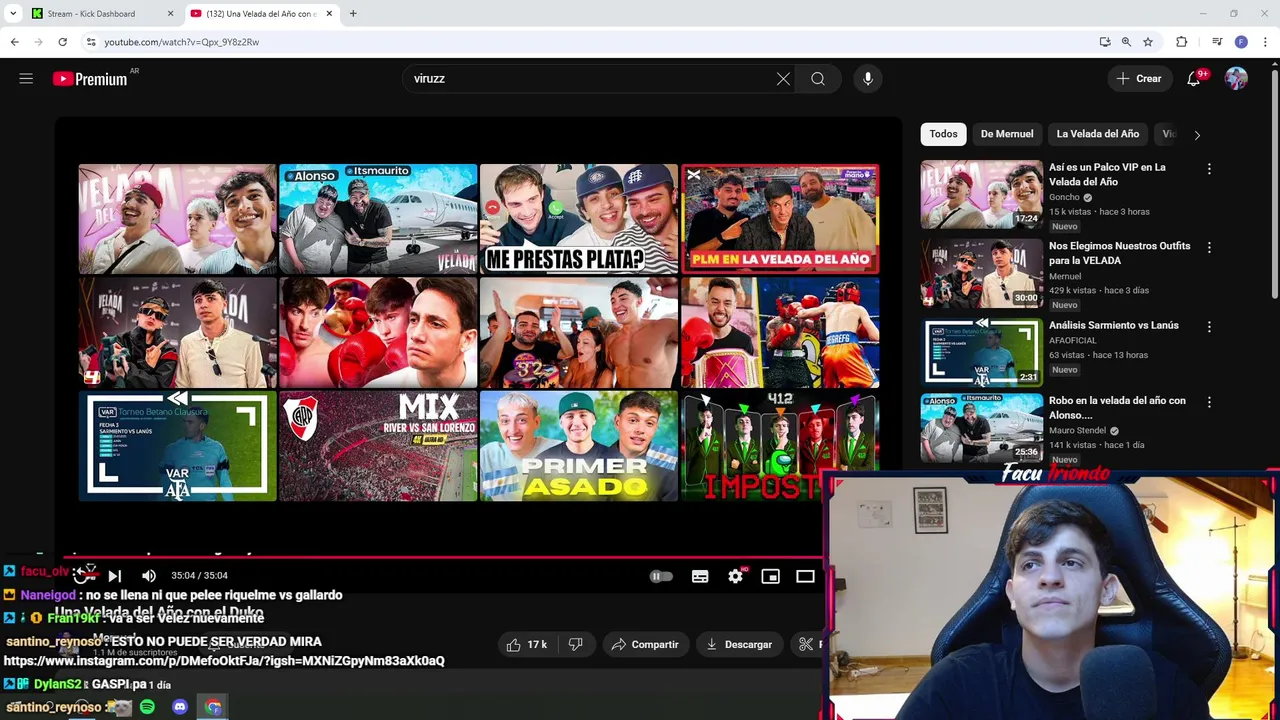This screenshot has width=1280, height=720.
Task: Install the app from the address bar icon
Action: 1105,42
